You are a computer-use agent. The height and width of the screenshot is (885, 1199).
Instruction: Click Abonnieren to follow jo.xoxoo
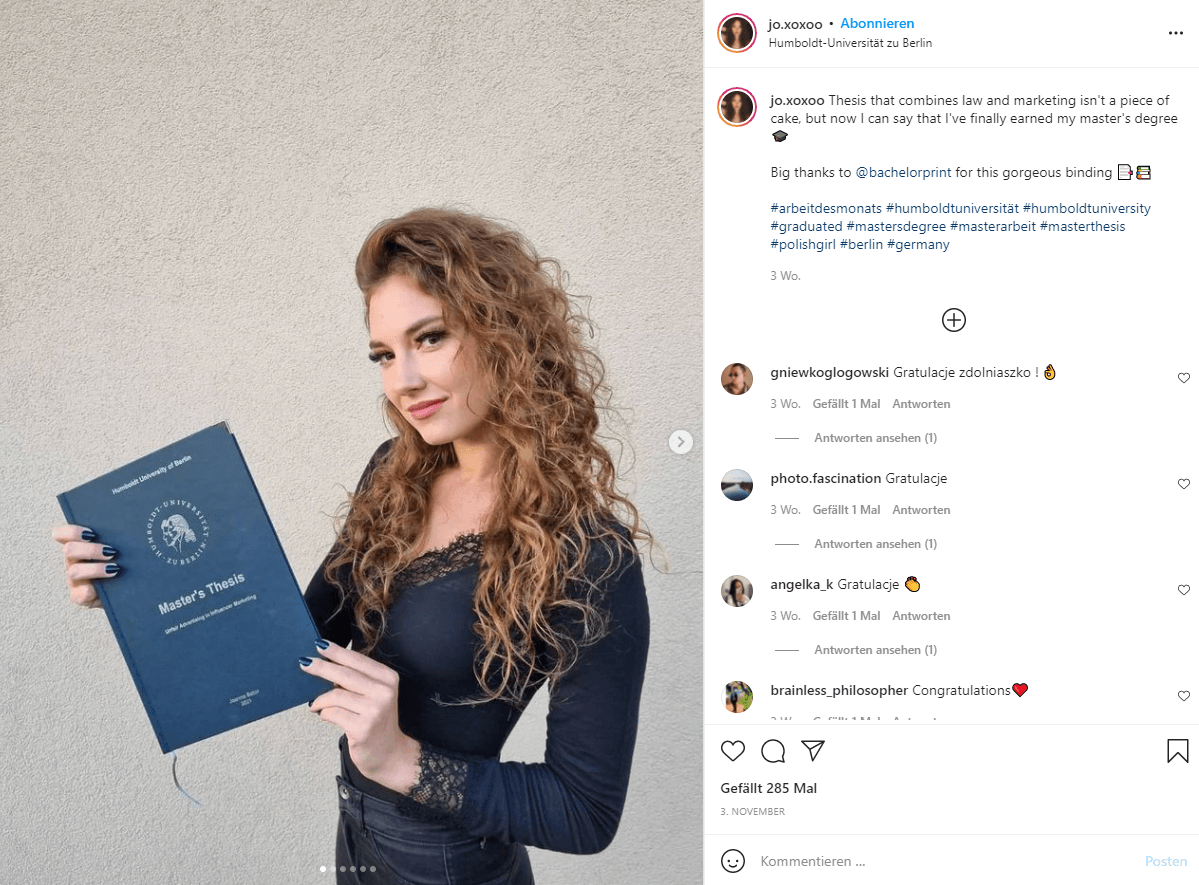877,24
